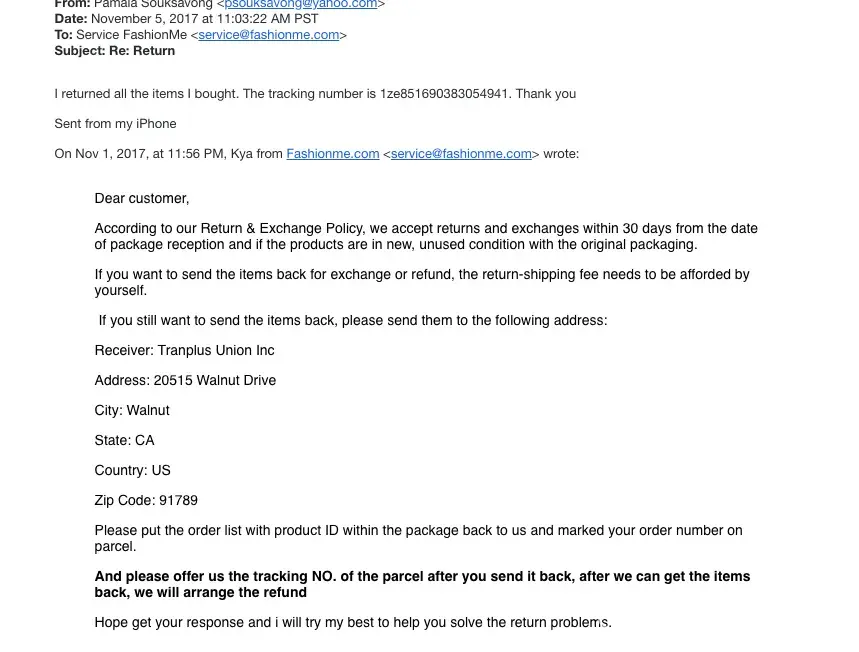Click the Dear customer greeting
859x652 pixels.
[x=142, y=199]
